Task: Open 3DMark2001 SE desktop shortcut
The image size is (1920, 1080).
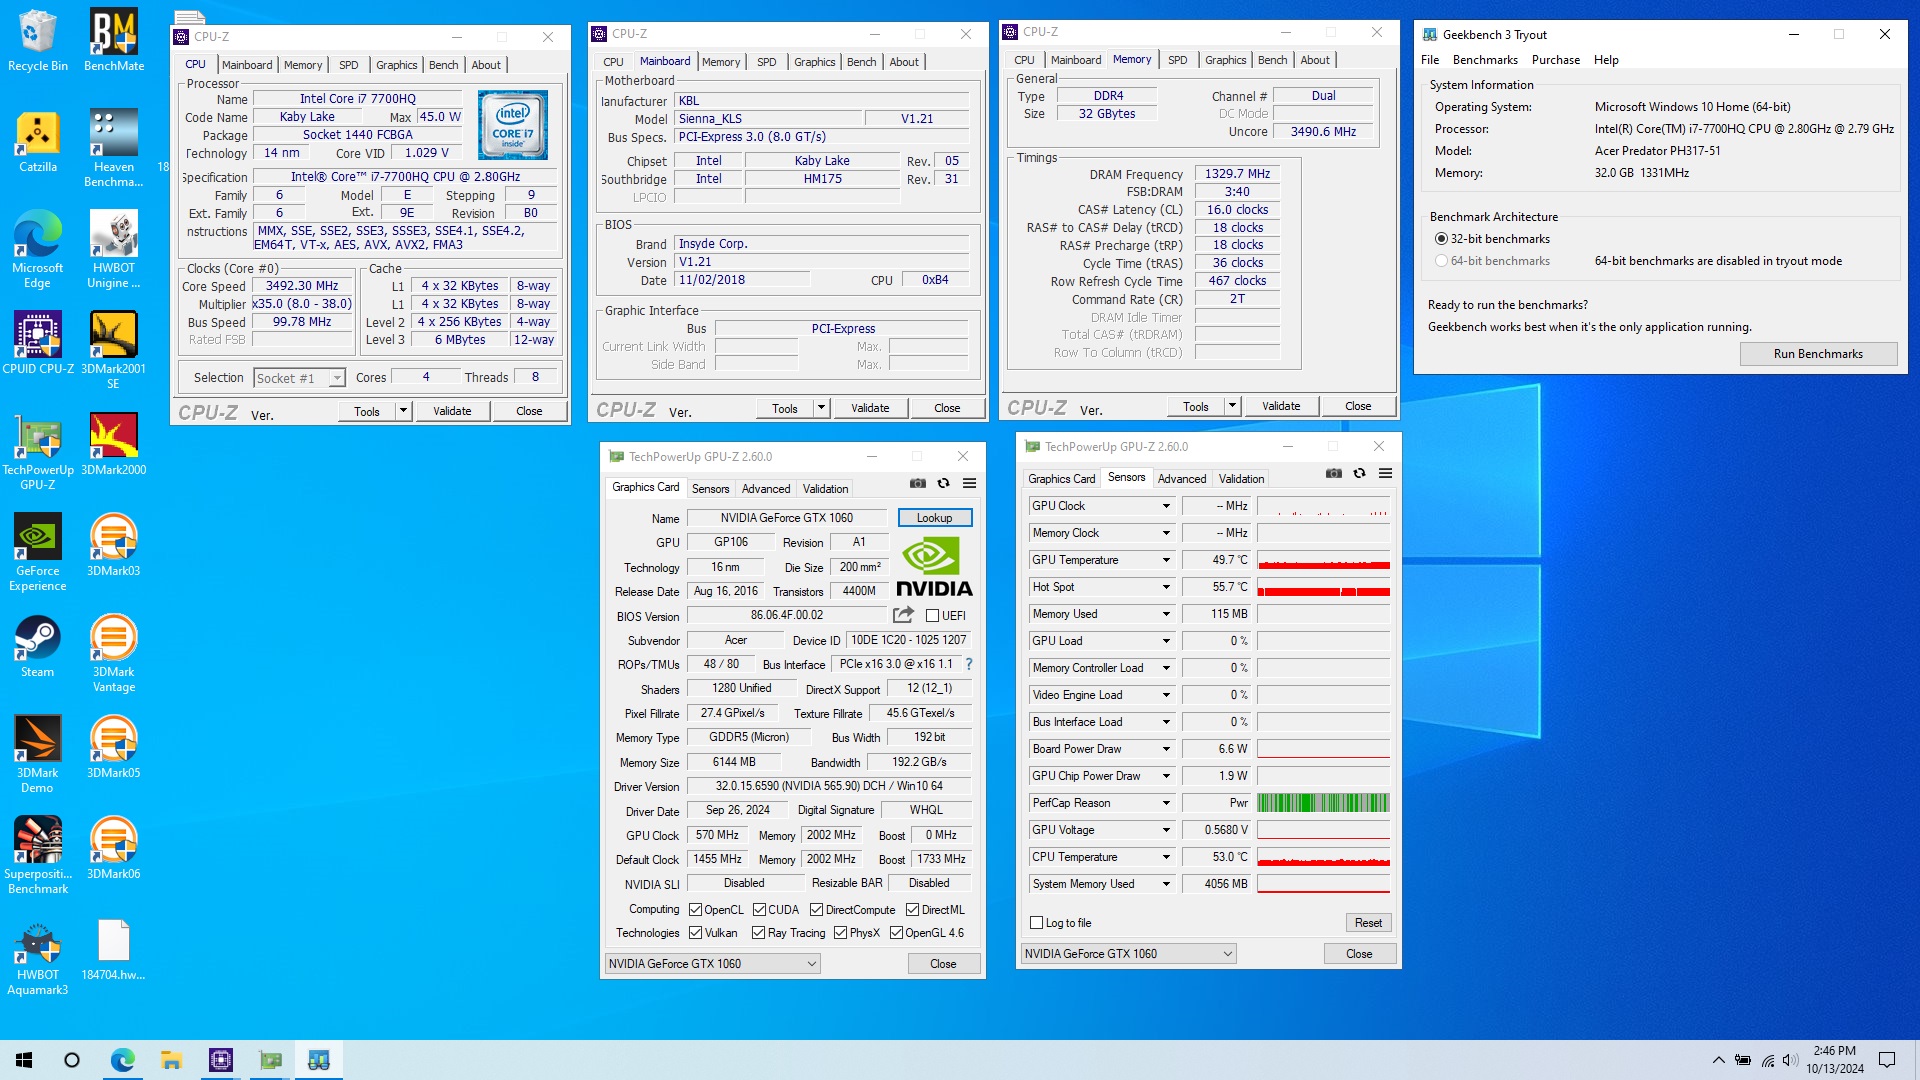Action: (x=114, y=352)
